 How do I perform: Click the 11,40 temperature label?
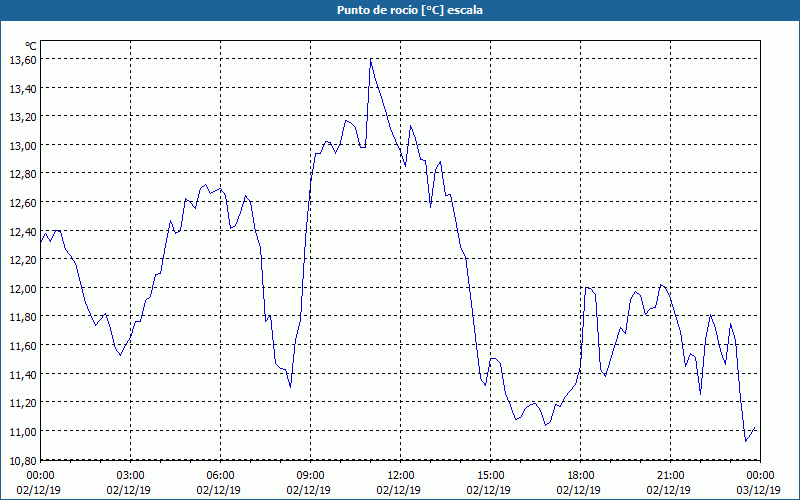(x=23, y=374)
